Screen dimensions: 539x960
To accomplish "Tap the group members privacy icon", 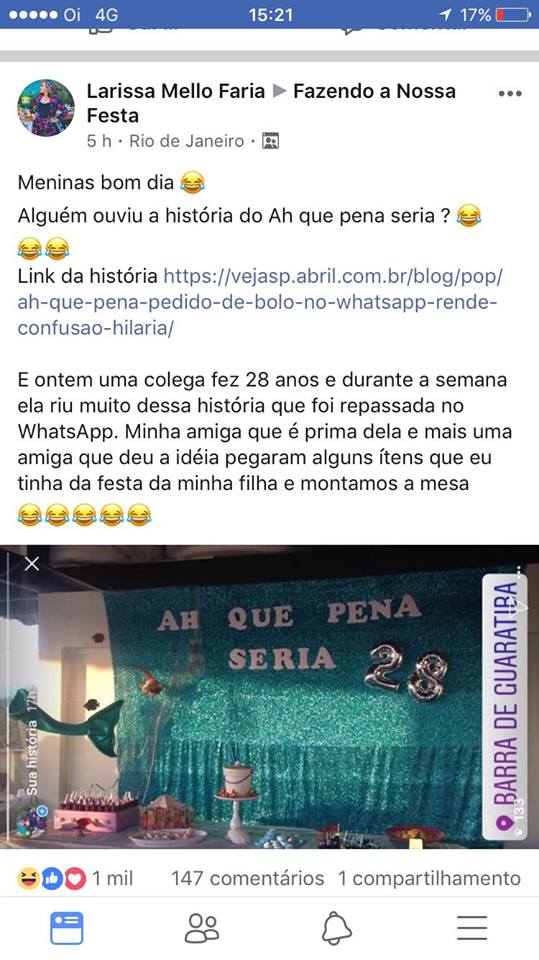I will (x=270, y=141).
